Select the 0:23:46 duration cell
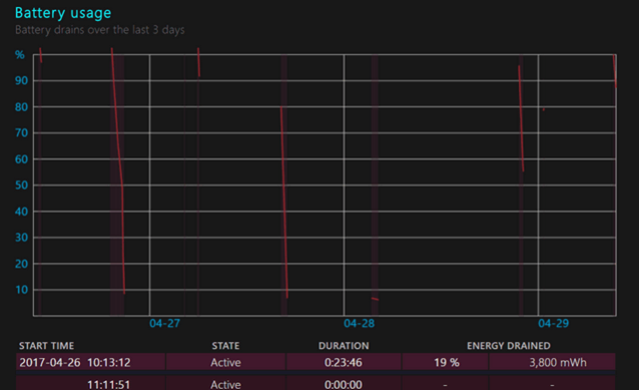 pos(343,362)
